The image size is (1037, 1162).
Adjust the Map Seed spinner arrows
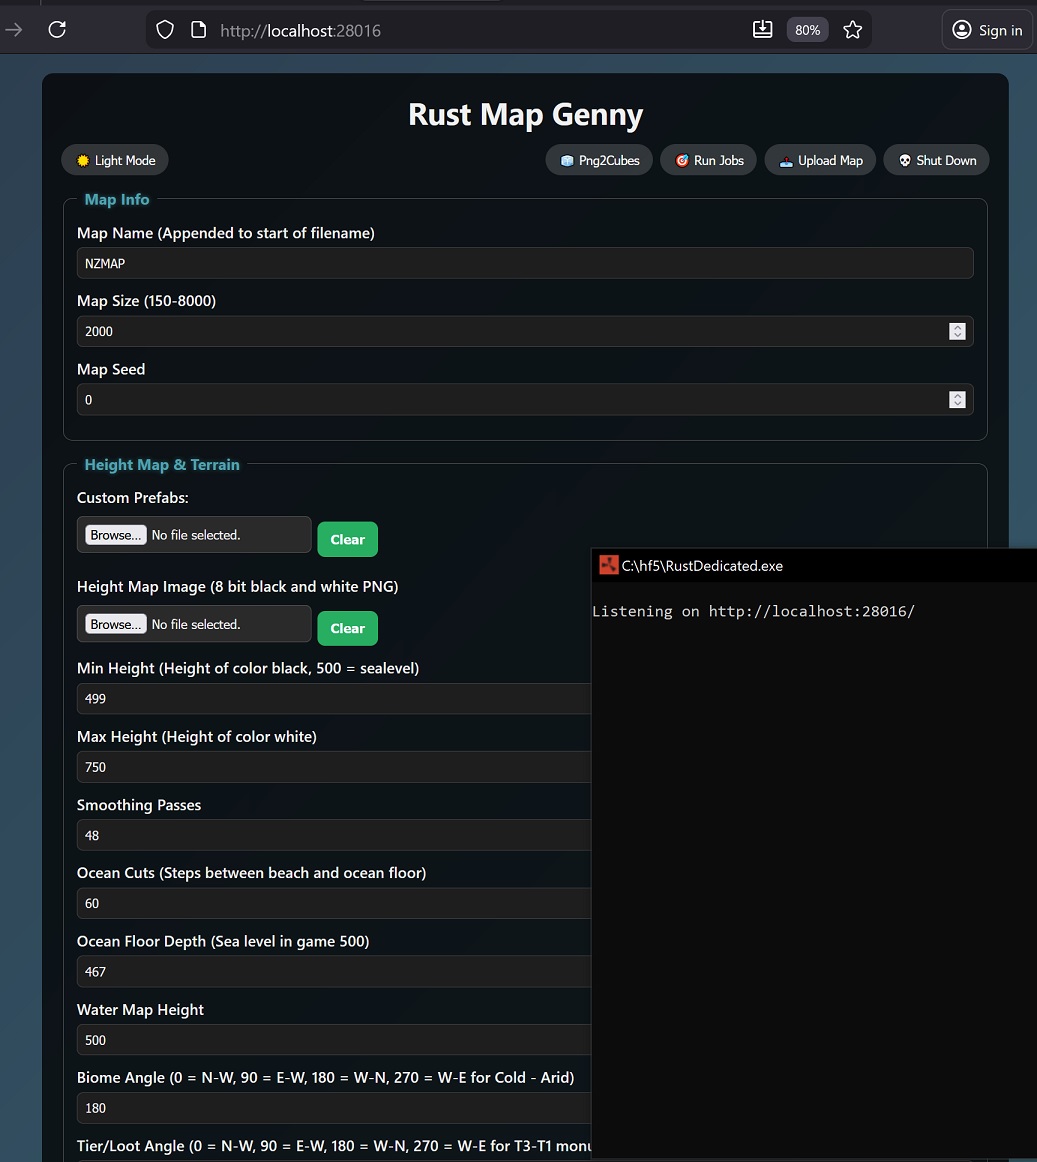(957, 399)
